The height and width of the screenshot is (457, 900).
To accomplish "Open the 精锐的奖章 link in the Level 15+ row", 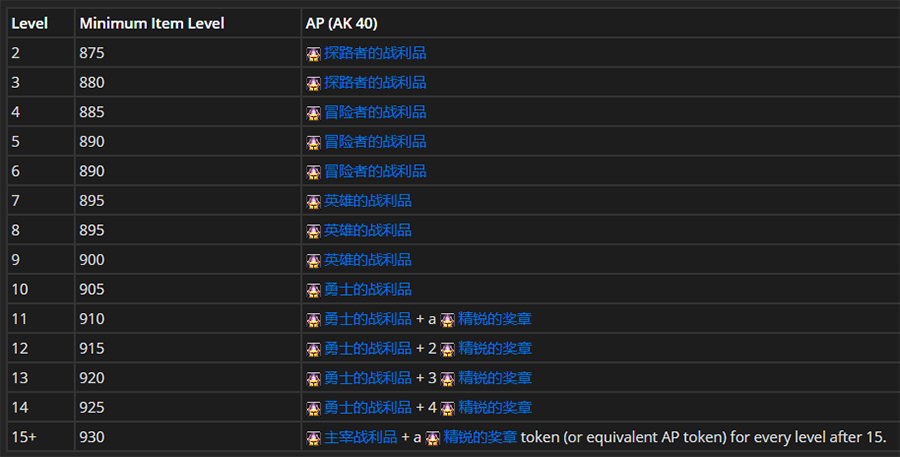I will tap(480, 437).
